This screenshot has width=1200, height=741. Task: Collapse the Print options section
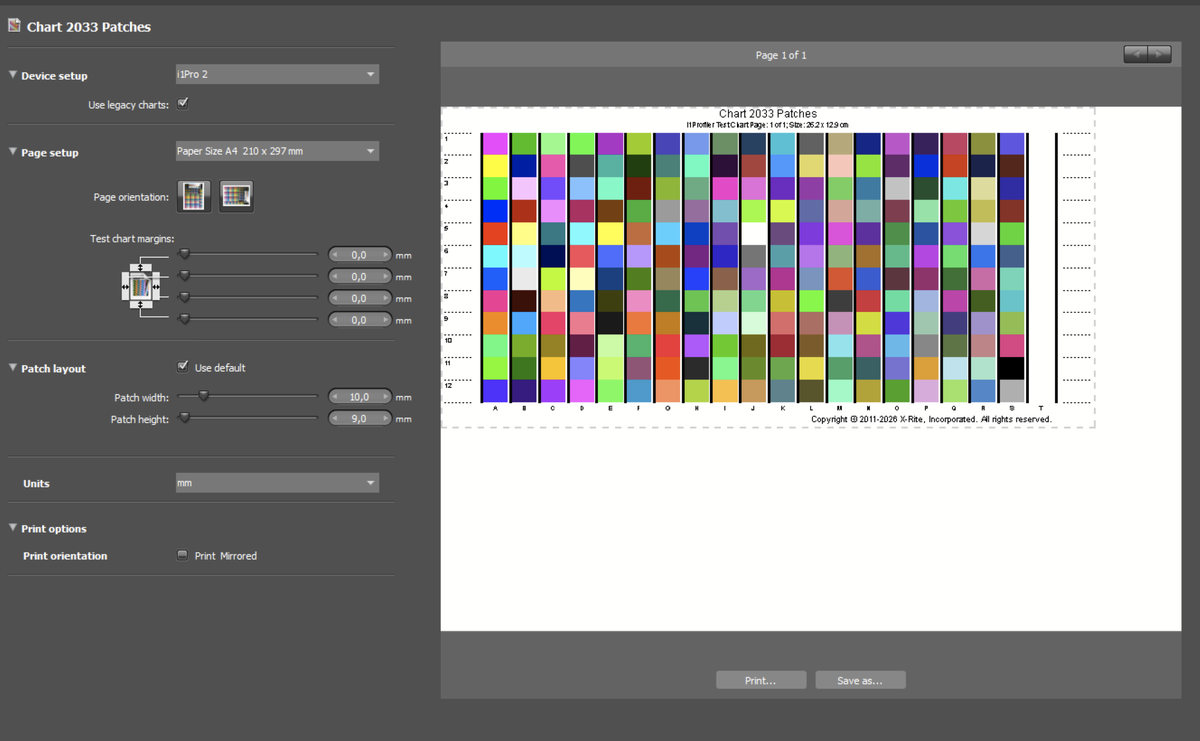tap(13, 528)
